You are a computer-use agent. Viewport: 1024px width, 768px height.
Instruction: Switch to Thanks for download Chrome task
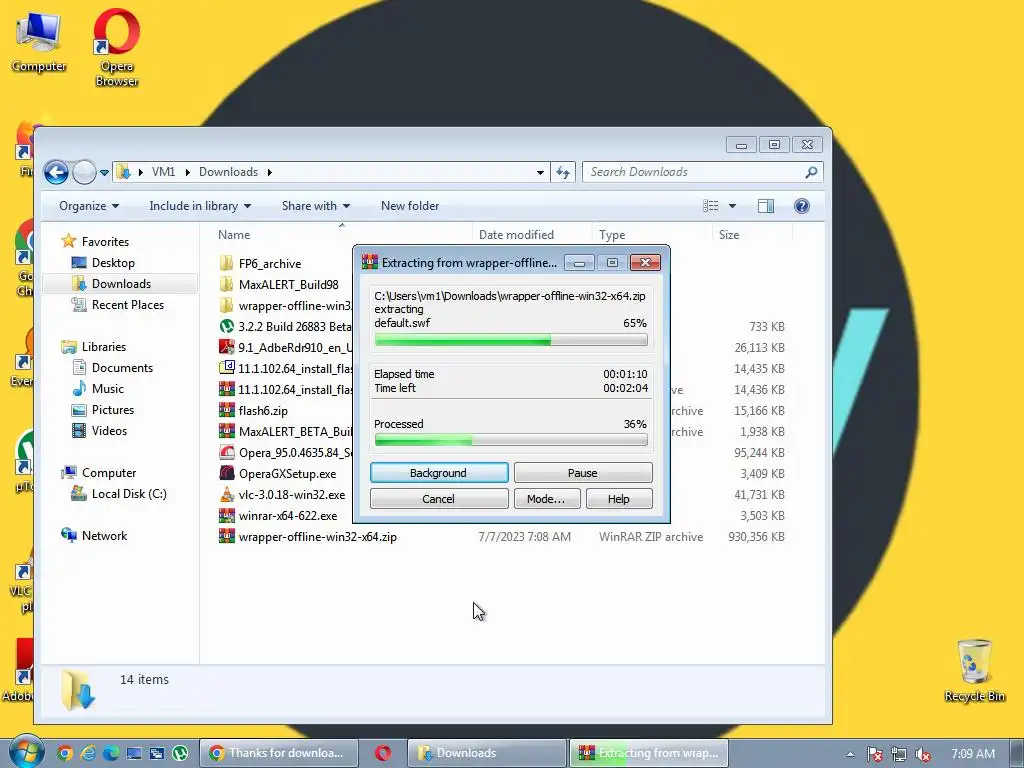point(279,753)
